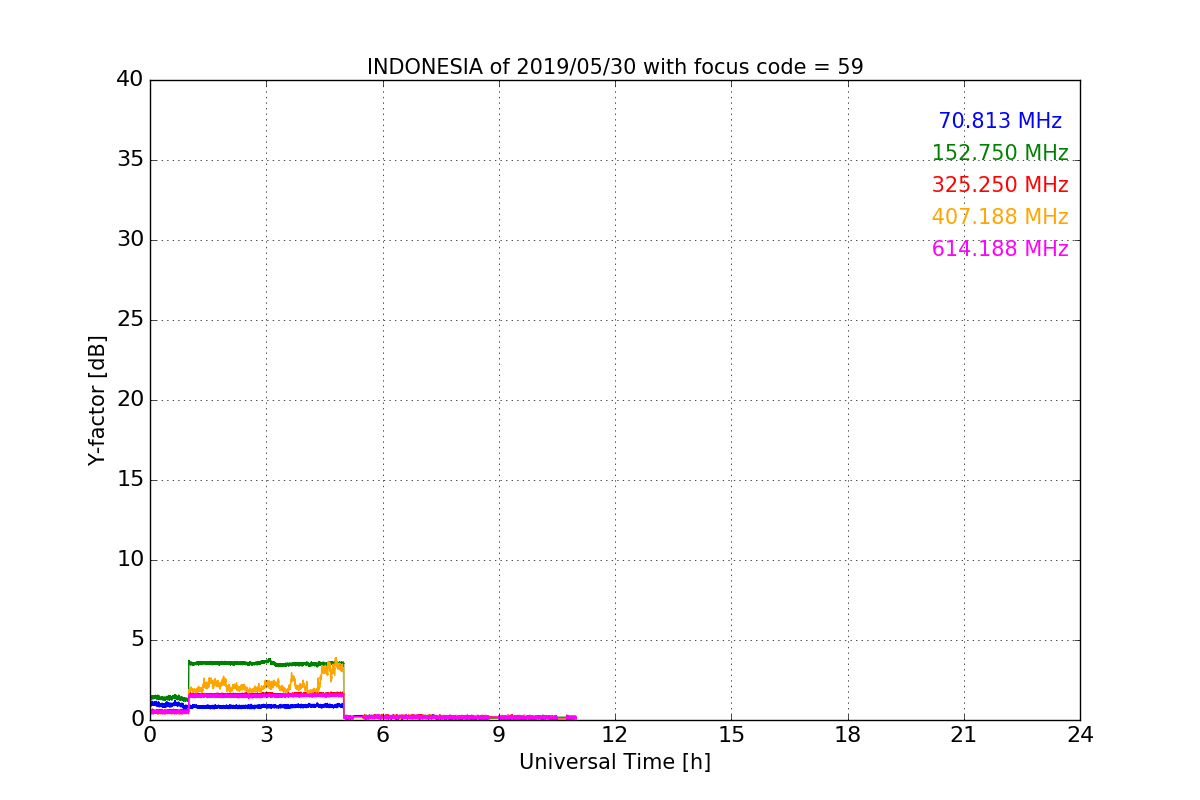Click the Universal Time [h] axis label
The image size is (1200, 800).
point(615,762)
